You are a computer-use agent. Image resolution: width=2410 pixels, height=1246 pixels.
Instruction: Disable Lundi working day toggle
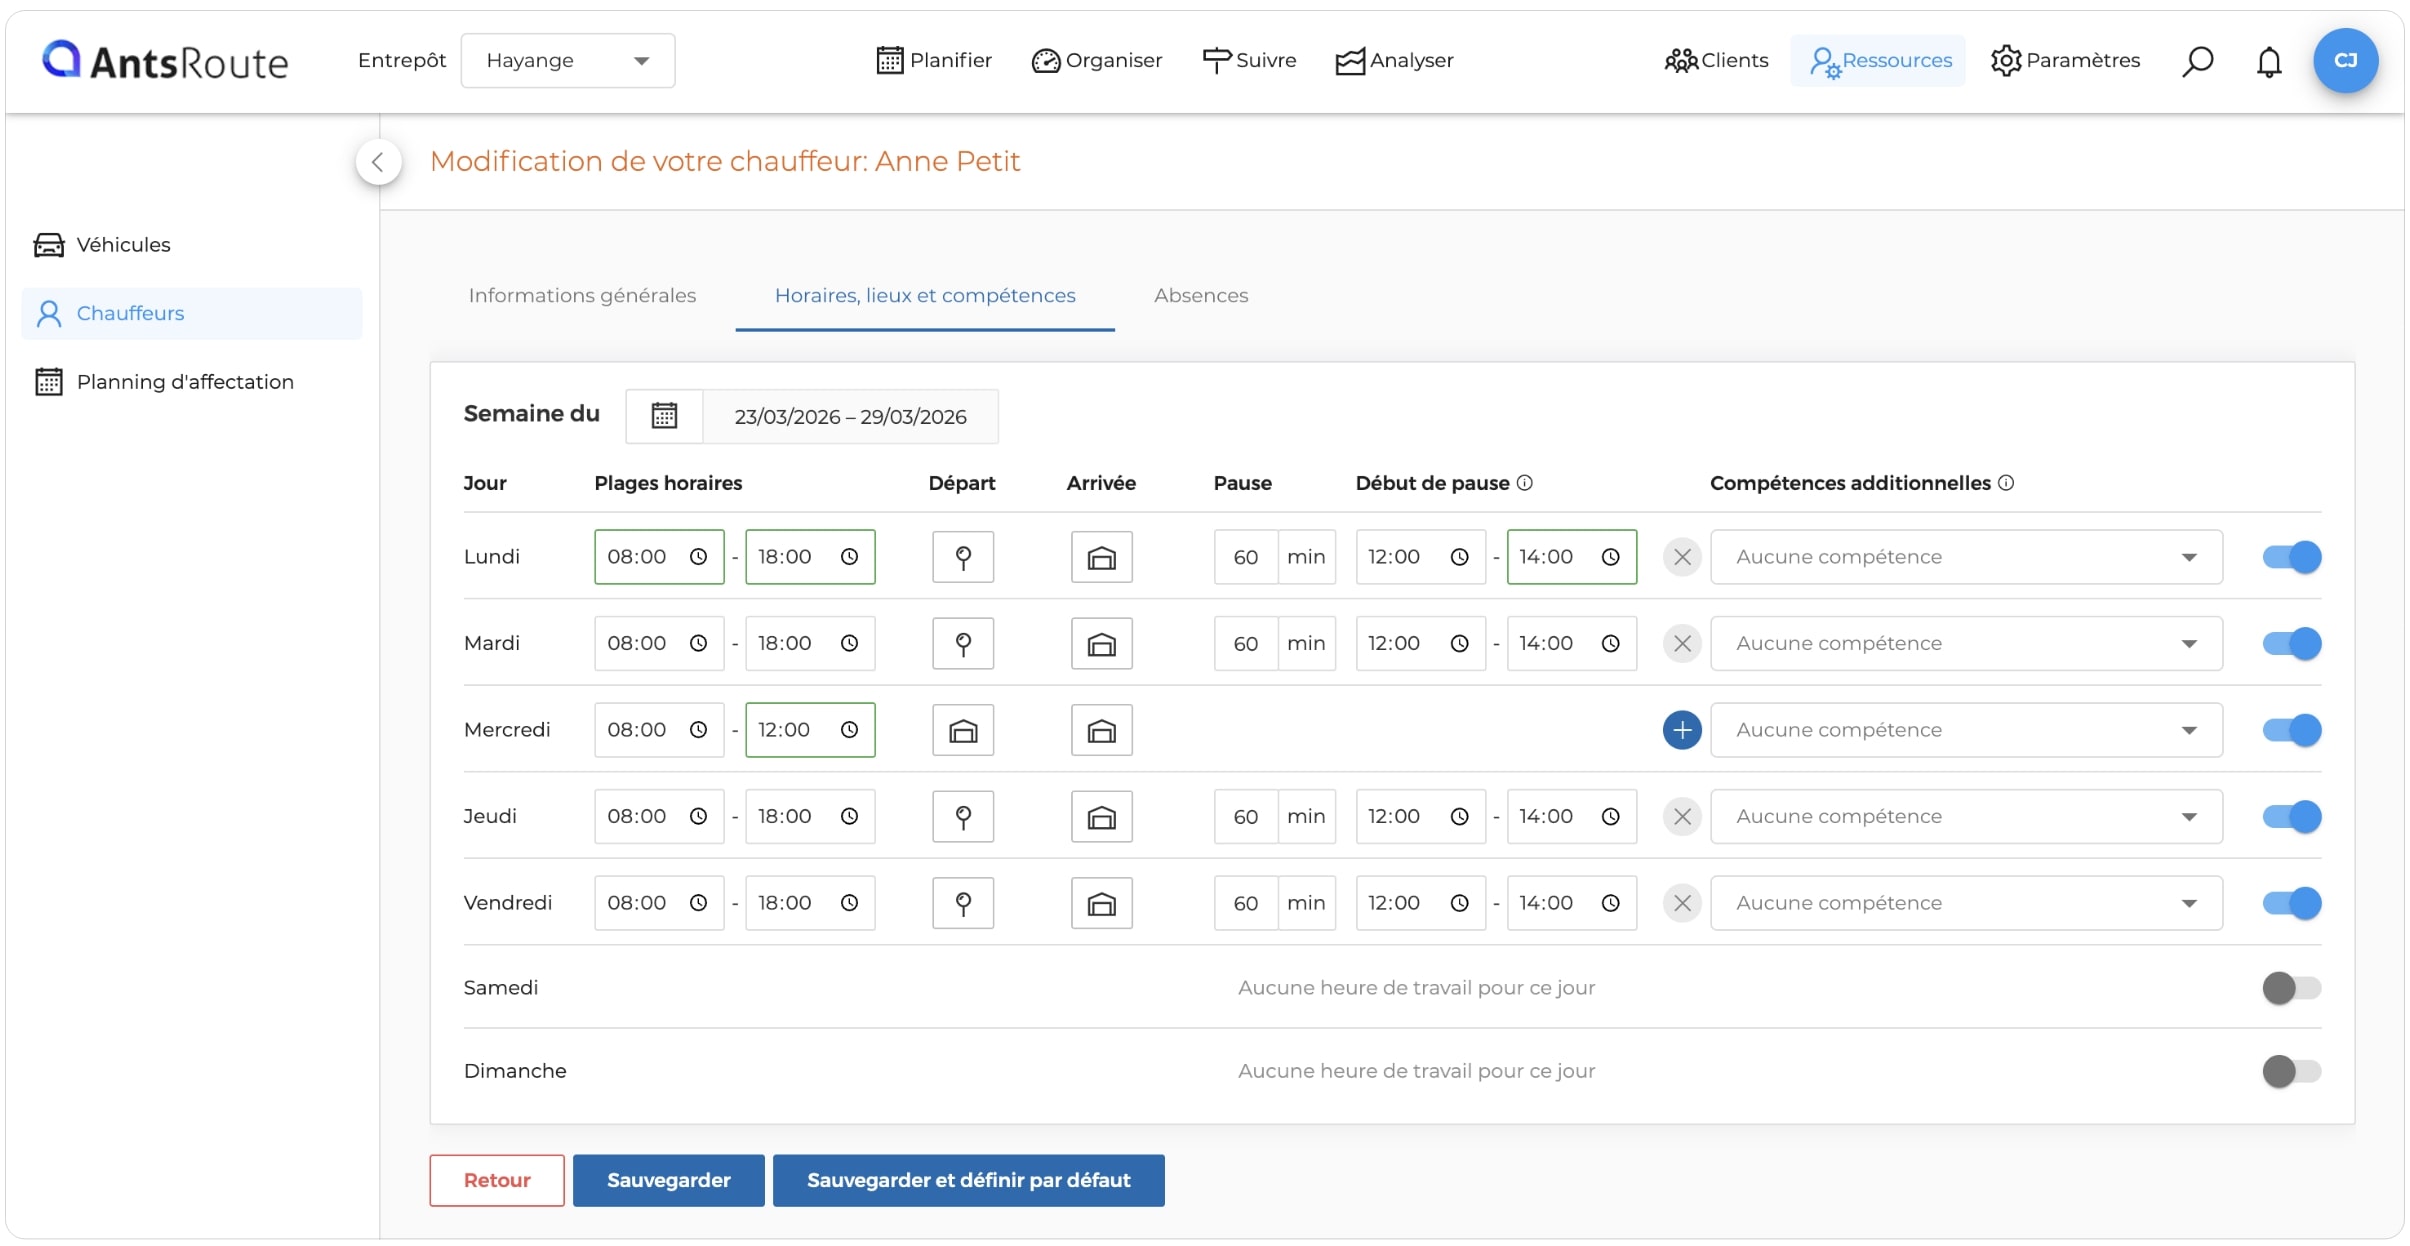tap(2291, 557)
